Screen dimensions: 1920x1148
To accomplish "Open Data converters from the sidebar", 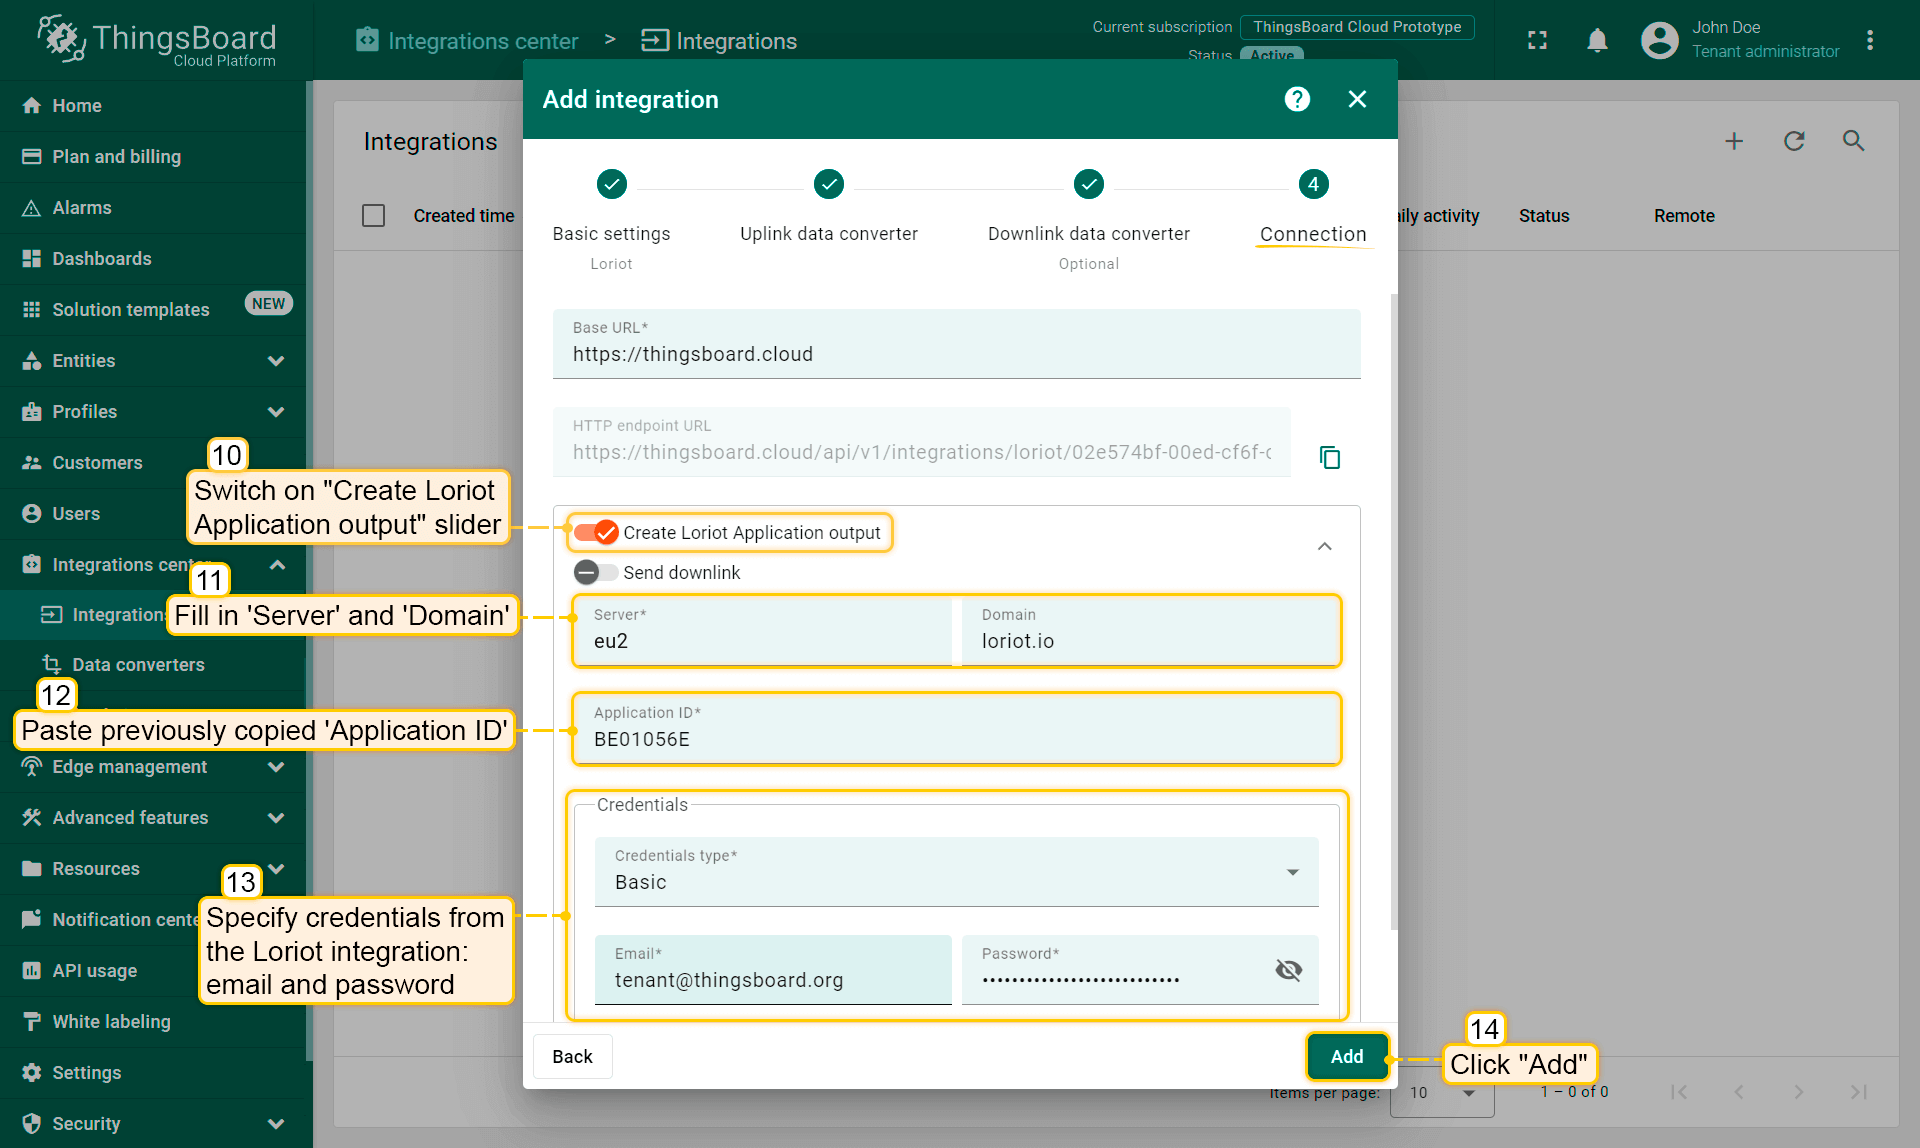I will click(136, 664).
